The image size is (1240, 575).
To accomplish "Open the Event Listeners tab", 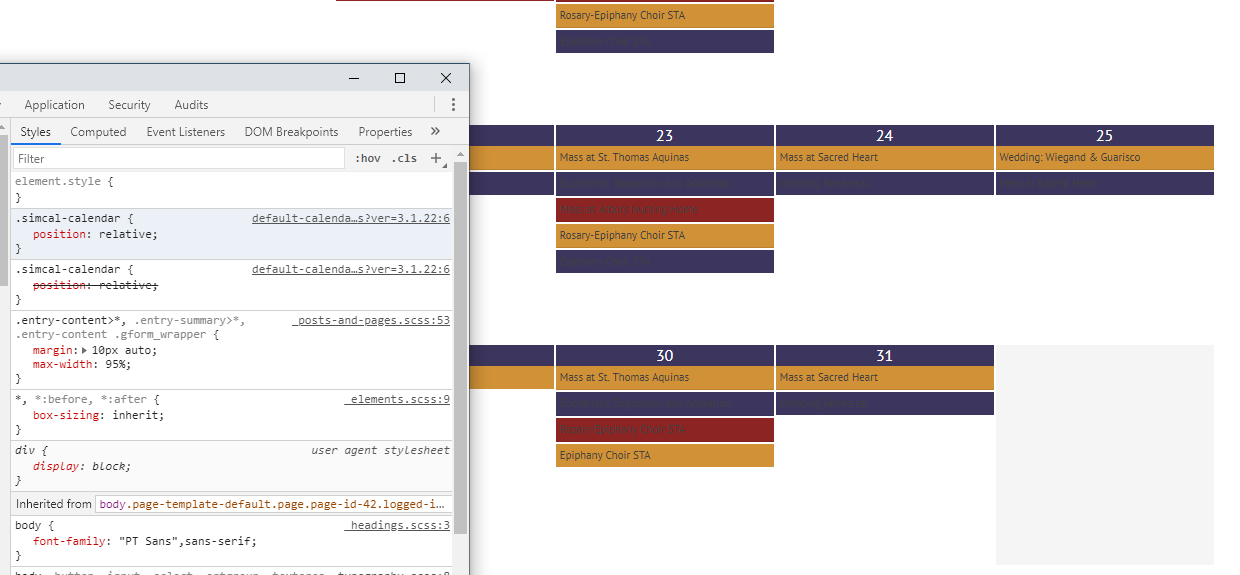I will pyautogui.click(x=185, y=132).
